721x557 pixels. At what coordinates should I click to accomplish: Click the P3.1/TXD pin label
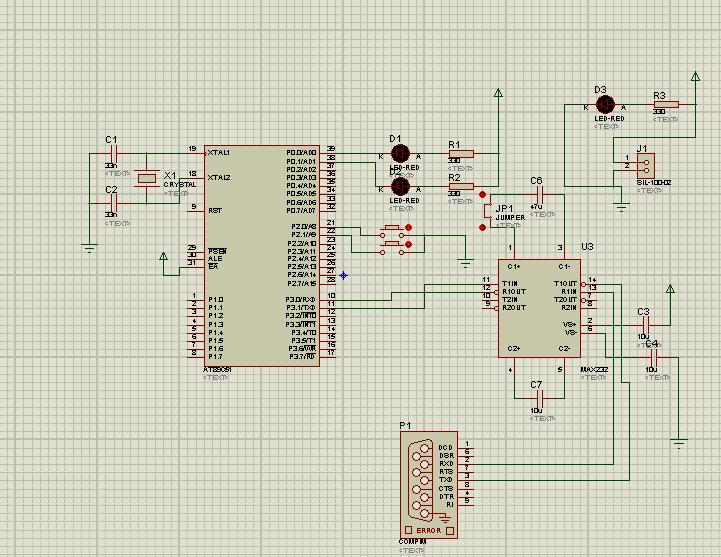(x=301, y=308)
